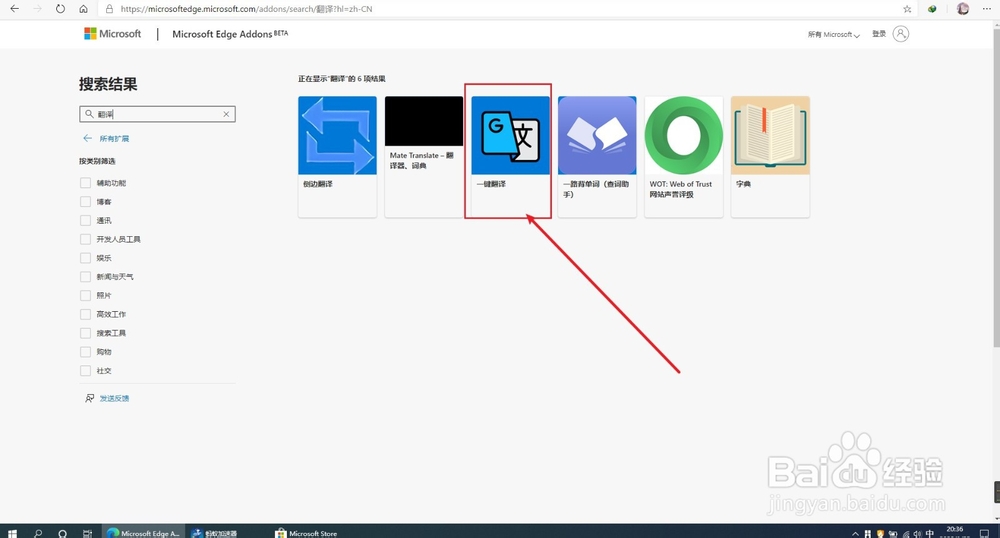Open the green extension icon in toolbar

coord(932,9)
